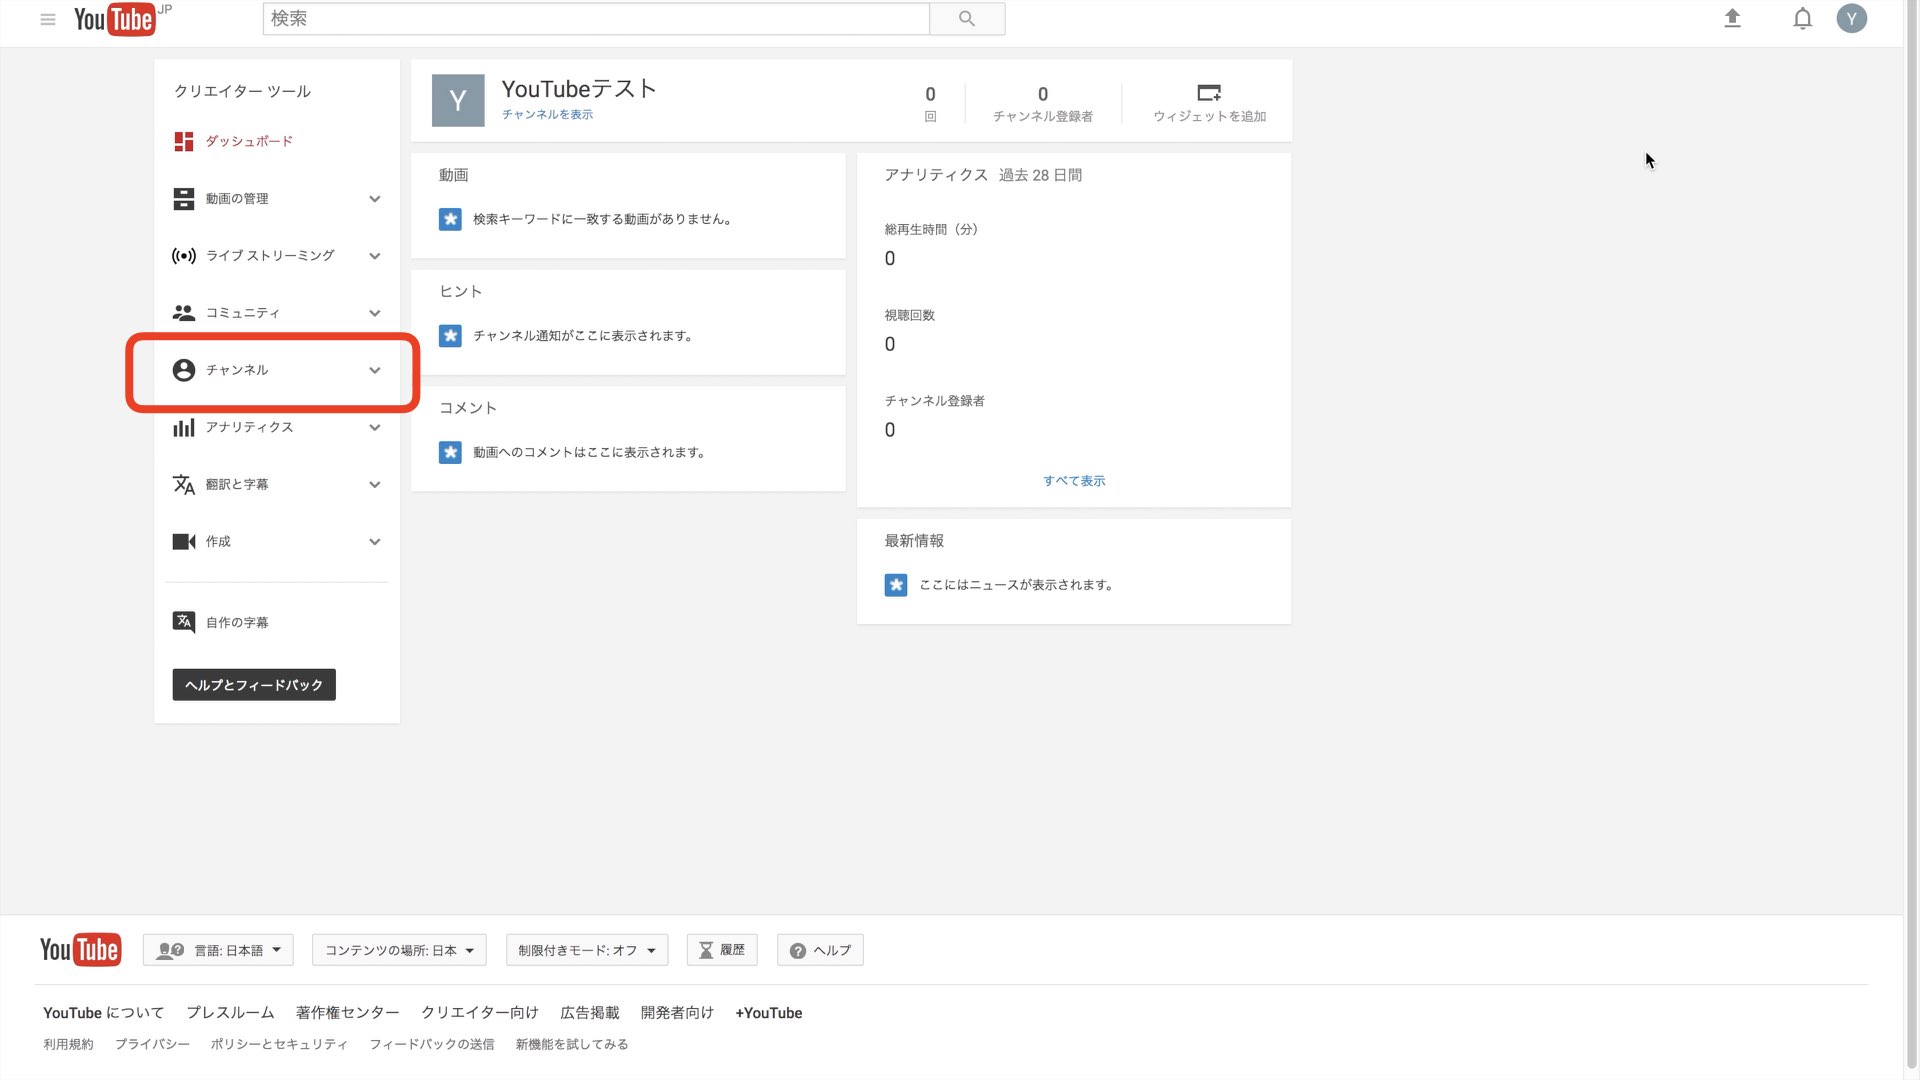Open the hamburger guide menu icon

pos(47,19)
